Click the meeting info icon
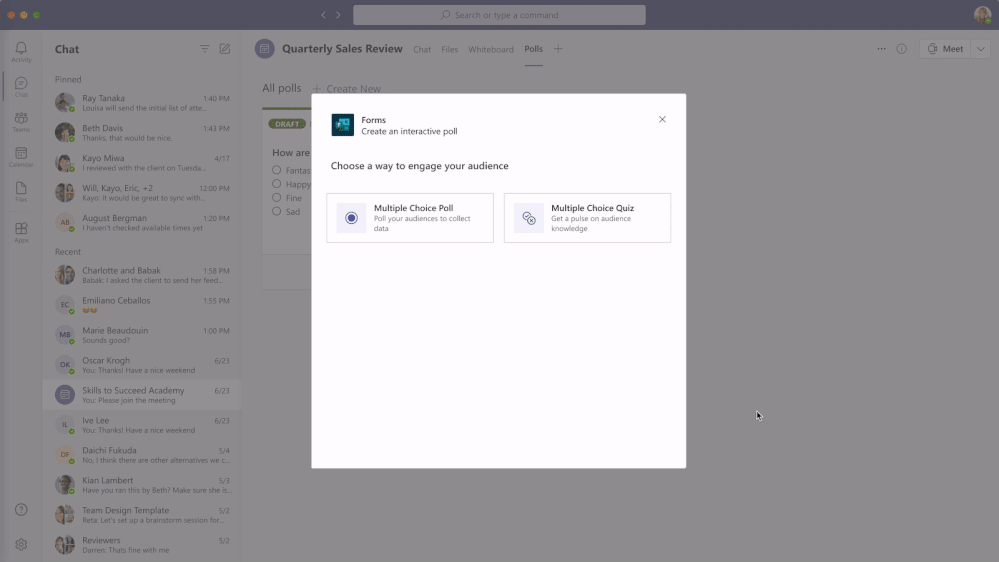This screenshot has height=562, width=999. 902,49
